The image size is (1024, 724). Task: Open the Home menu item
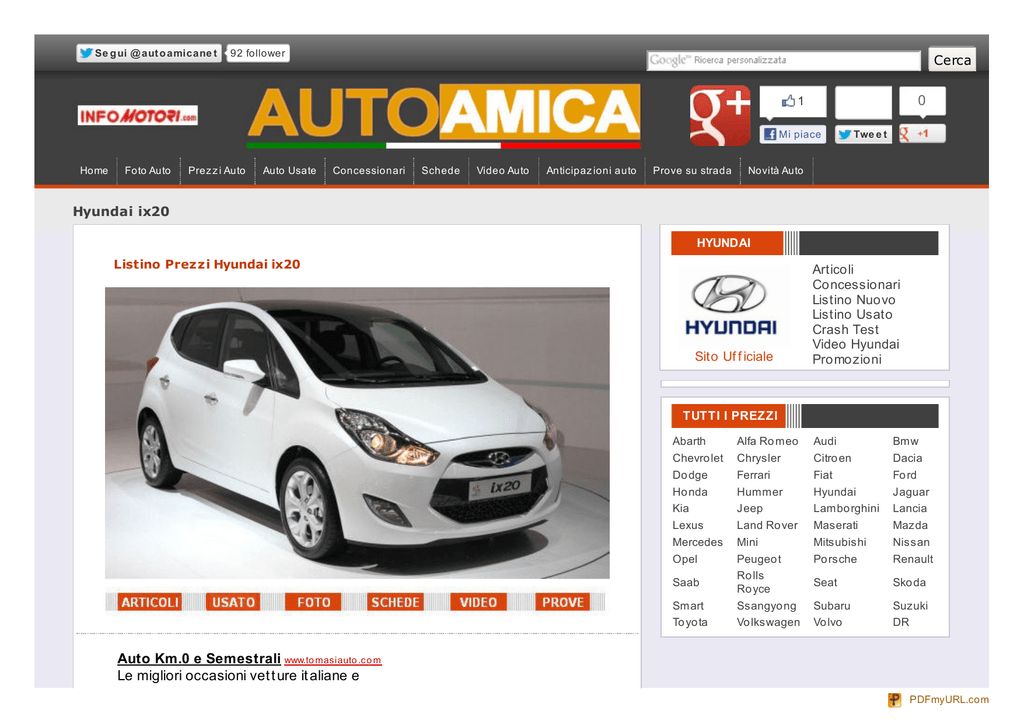94,170
